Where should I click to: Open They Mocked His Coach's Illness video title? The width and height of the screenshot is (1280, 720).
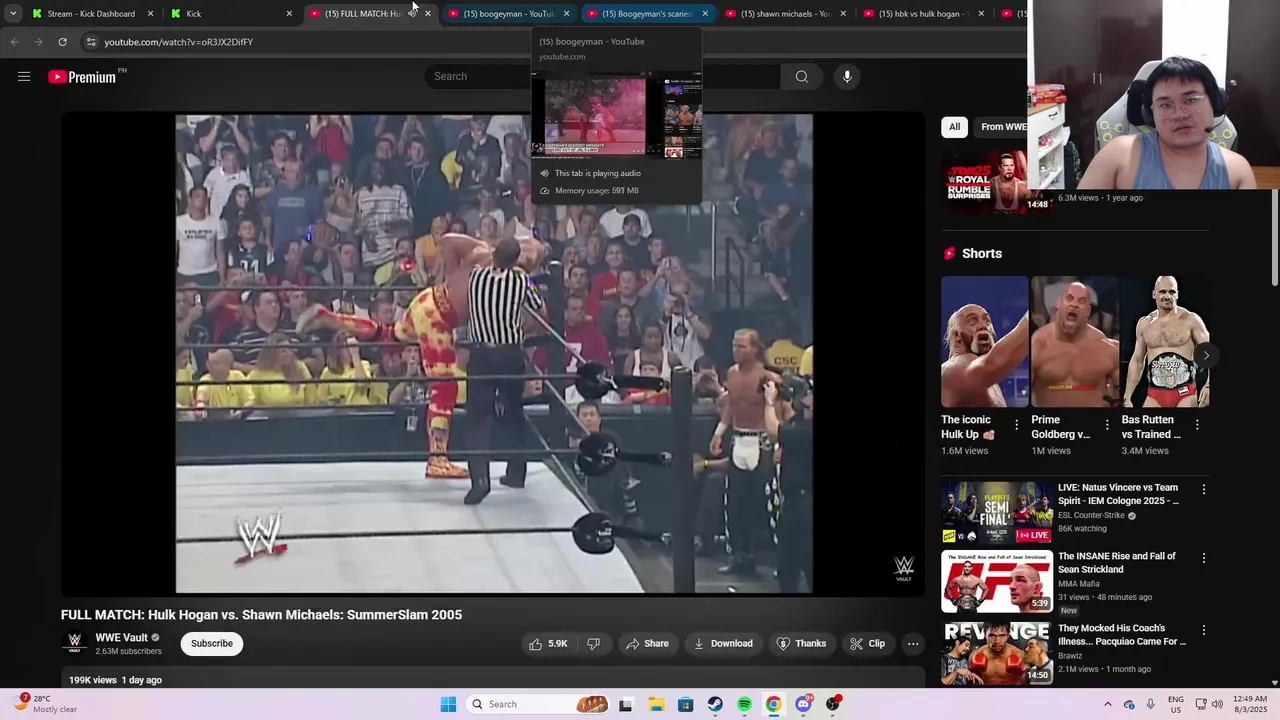1122,635
